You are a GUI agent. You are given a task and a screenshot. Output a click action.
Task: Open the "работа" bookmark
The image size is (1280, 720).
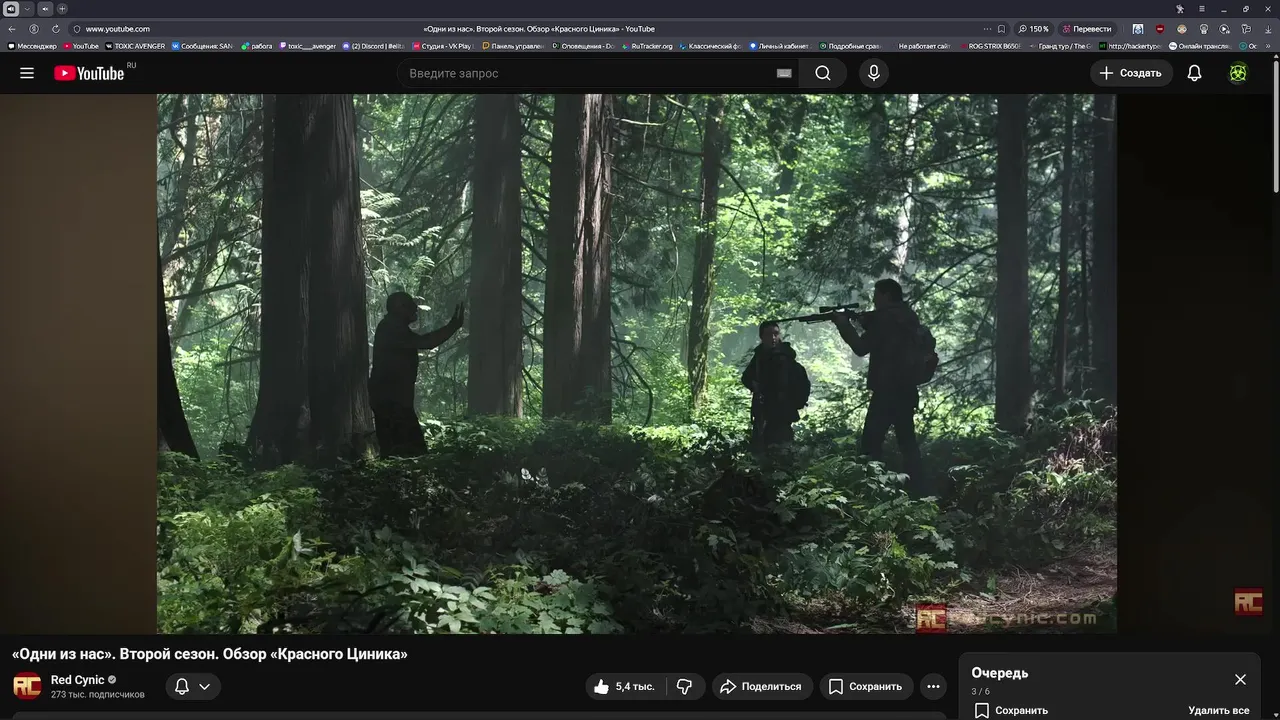pos(257,46)
